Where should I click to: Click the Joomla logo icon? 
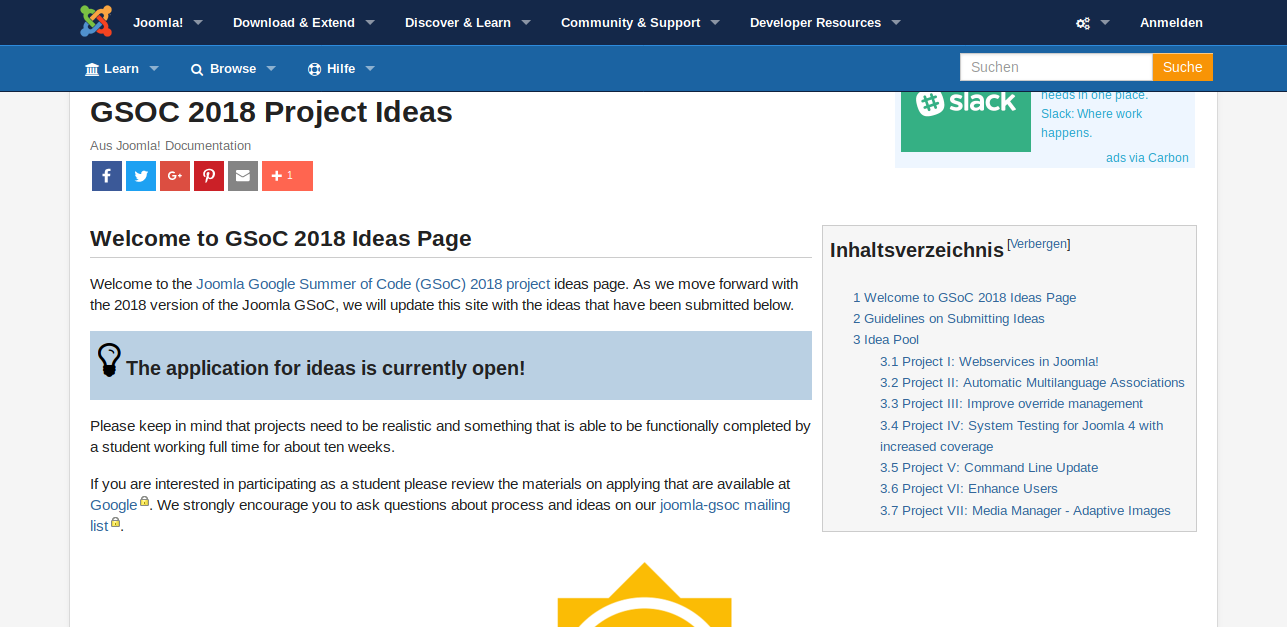(x=96, y=21)
